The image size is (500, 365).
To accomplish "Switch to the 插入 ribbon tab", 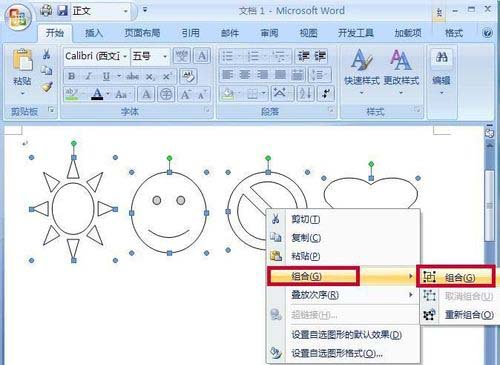I will (x=94, y=33).
